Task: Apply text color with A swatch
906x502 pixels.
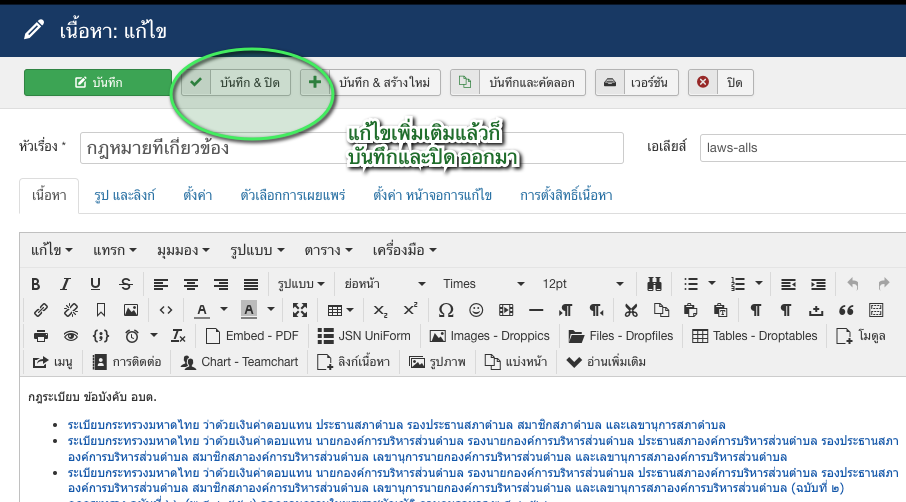Action: [x=202, y=310]
